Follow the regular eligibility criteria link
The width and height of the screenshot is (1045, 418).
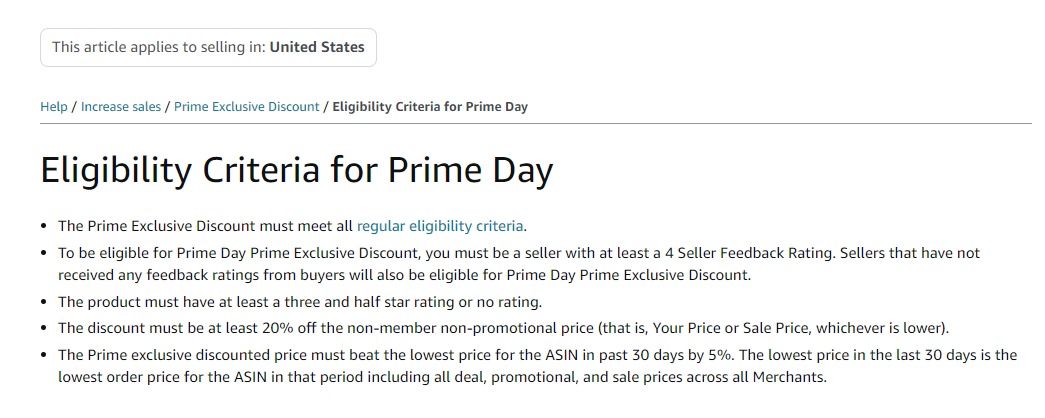440,226
